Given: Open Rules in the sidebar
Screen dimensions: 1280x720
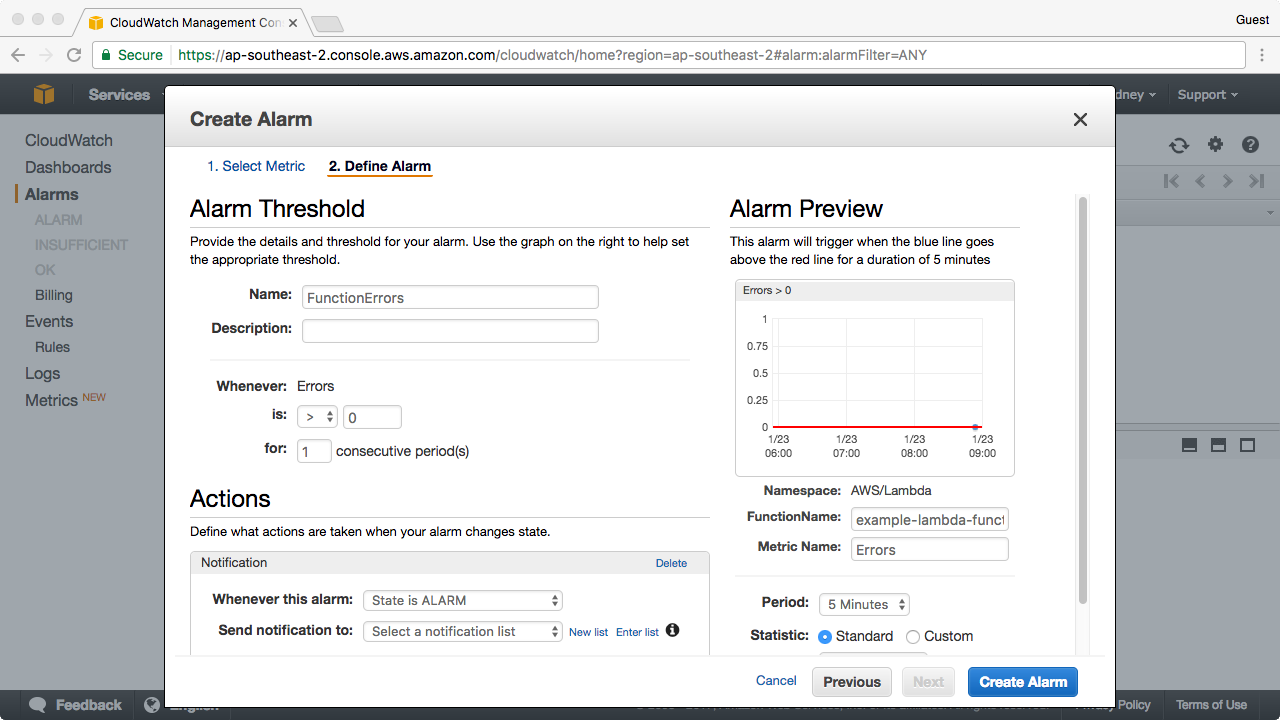Looking at the screenshot, I should [53, 347].
